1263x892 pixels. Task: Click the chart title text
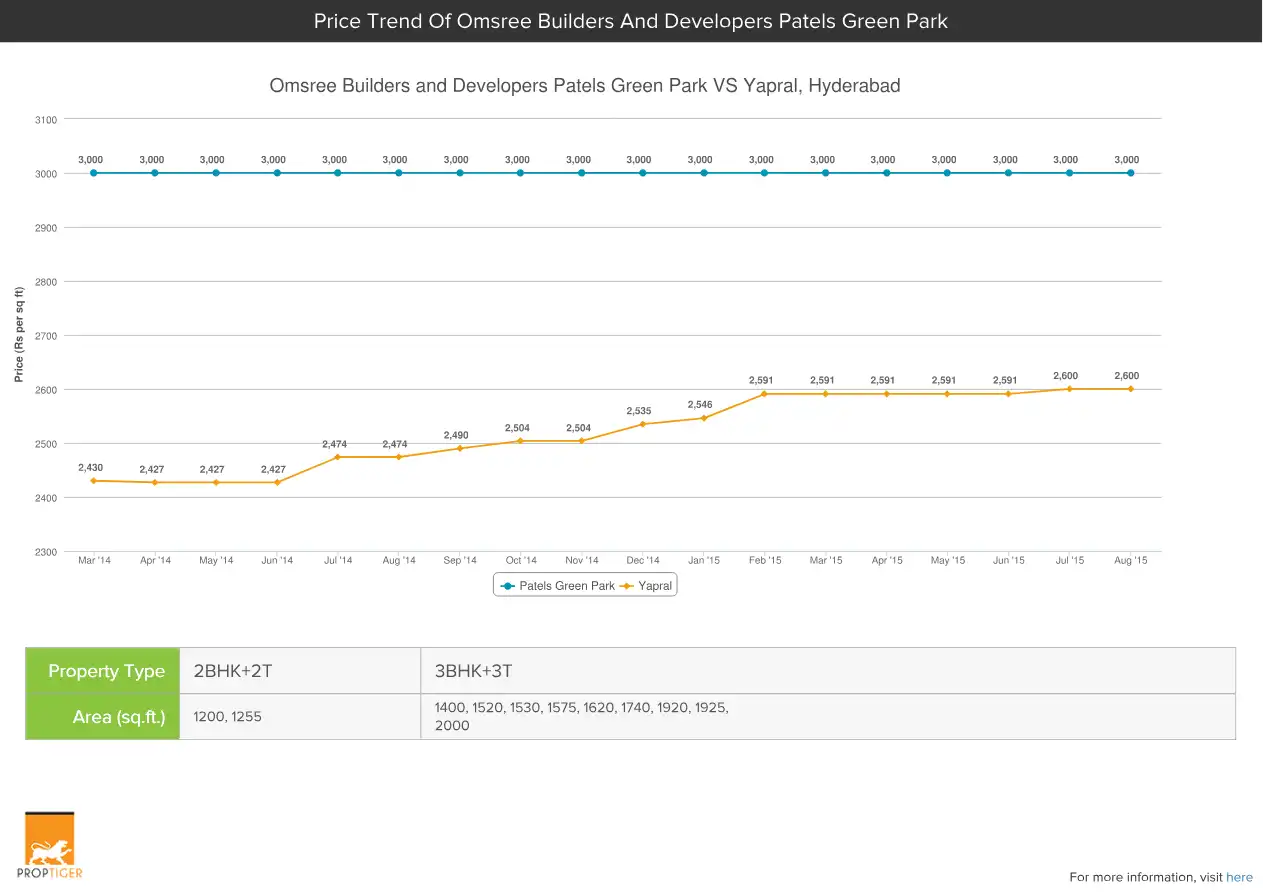[x=584, y=86]
